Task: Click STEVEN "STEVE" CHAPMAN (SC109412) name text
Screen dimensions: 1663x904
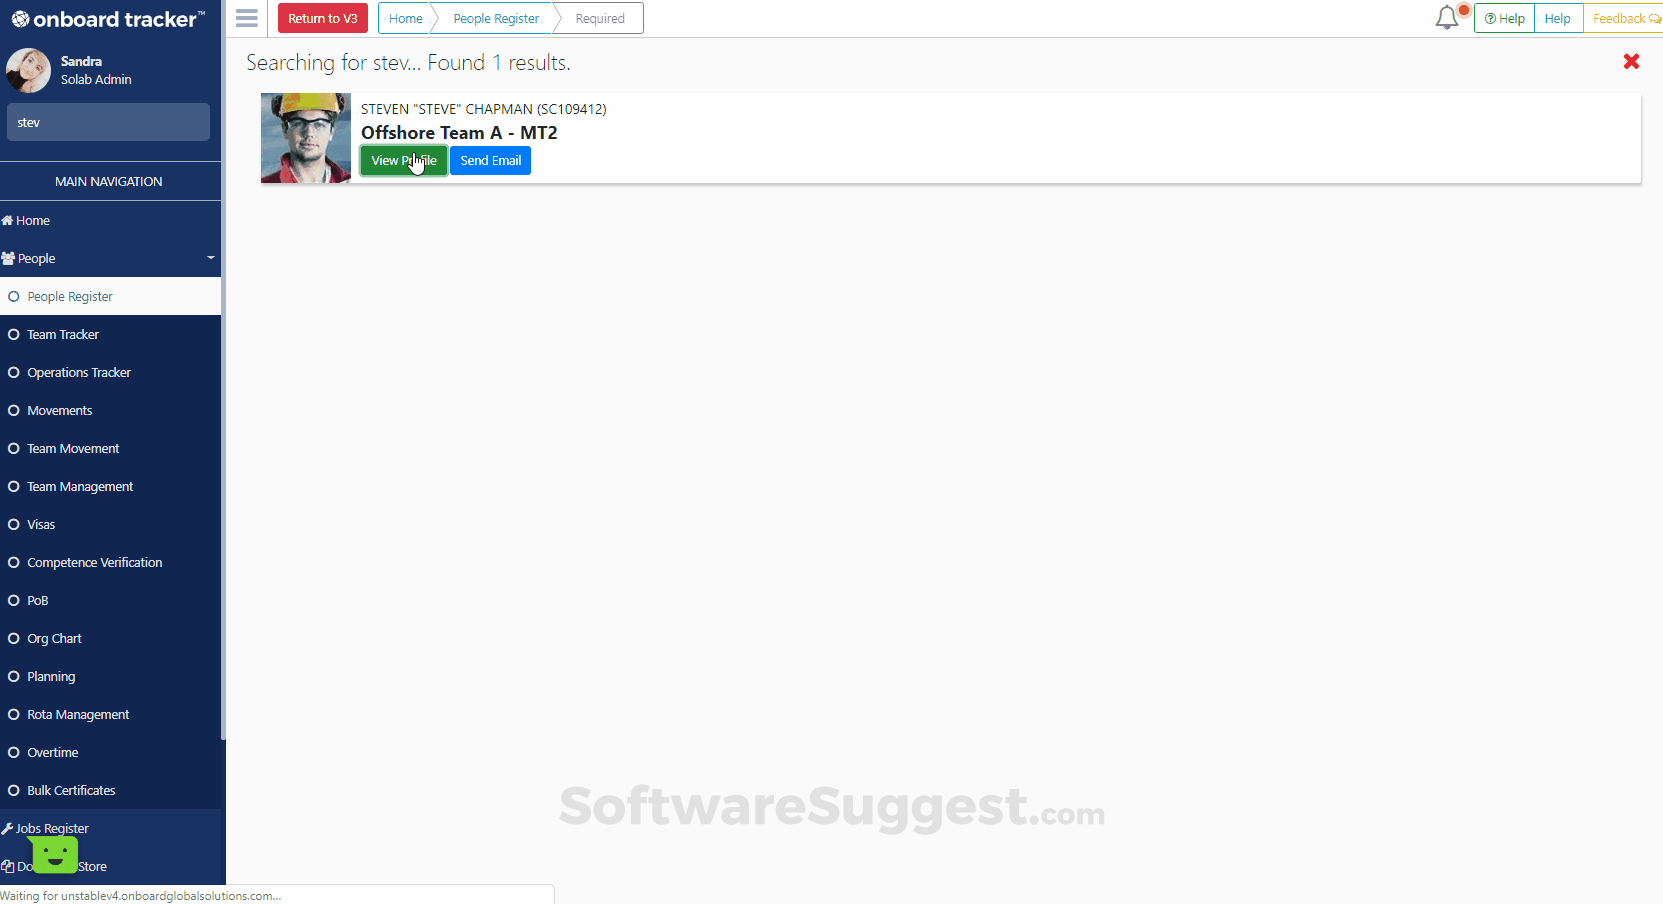Action: (x=483, y=109)
